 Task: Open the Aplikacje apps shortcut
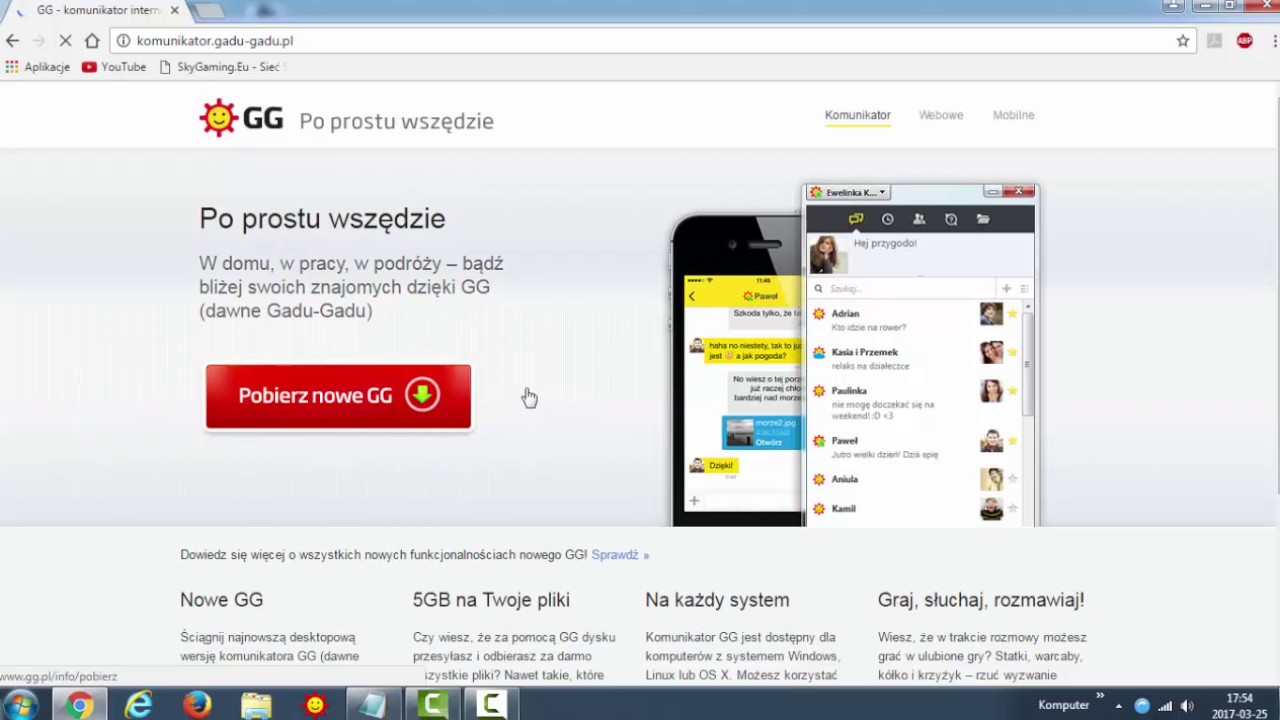click(38, 67)
